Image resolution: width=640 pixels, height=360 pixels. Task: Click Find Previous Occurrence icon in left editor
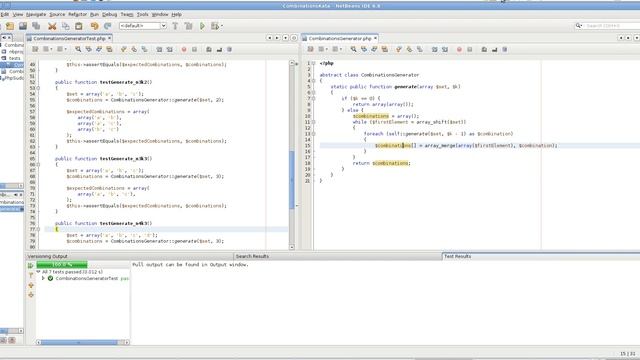pyautogui.click(x=89, y=49)
